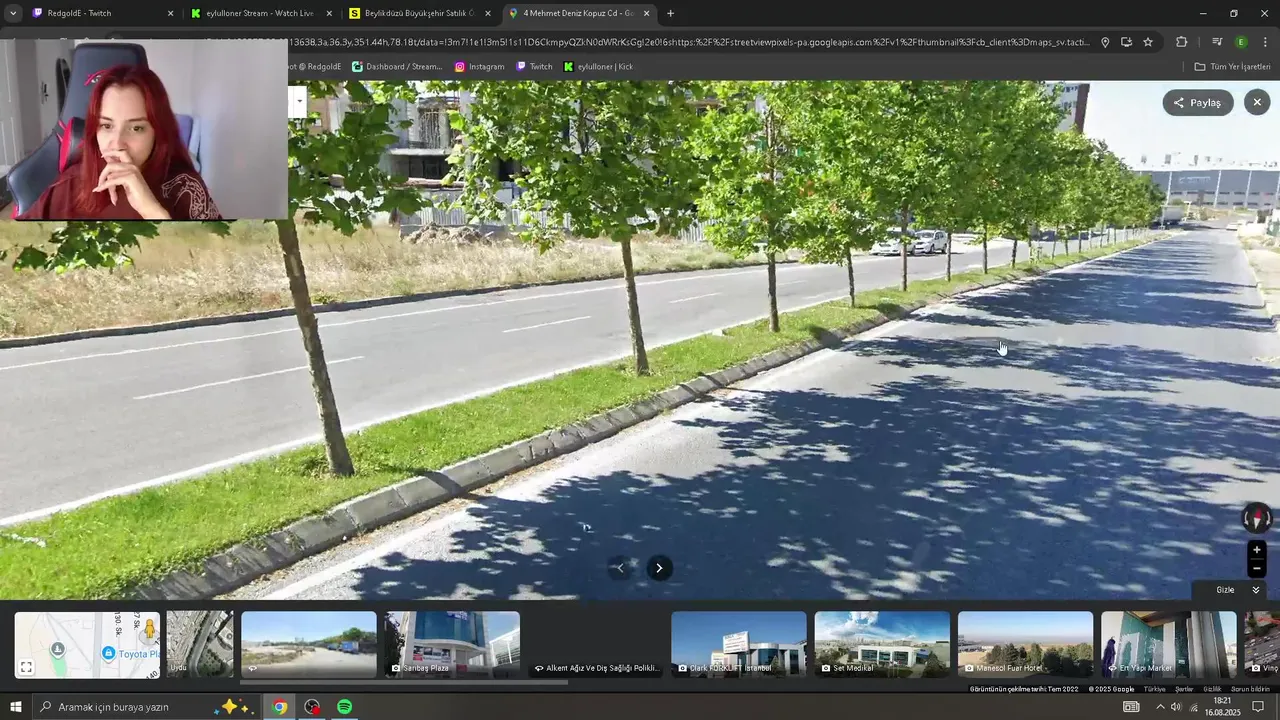This screenshot has height=720, width=1280.
Task: Open the eylulloner | Kick bookmark
Action: coord(598,67)
